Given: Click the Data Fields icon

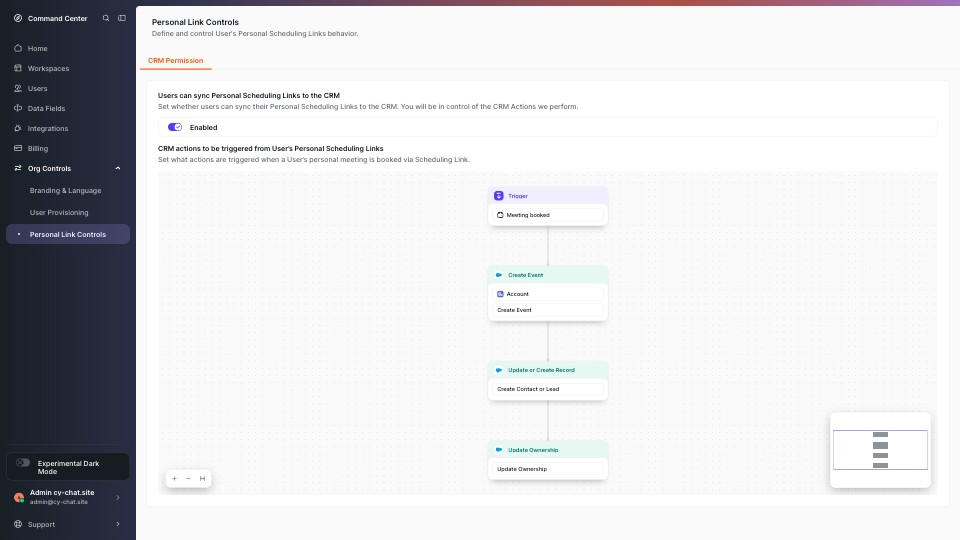Looking at the screenshot, I should [x=18, y=108].
